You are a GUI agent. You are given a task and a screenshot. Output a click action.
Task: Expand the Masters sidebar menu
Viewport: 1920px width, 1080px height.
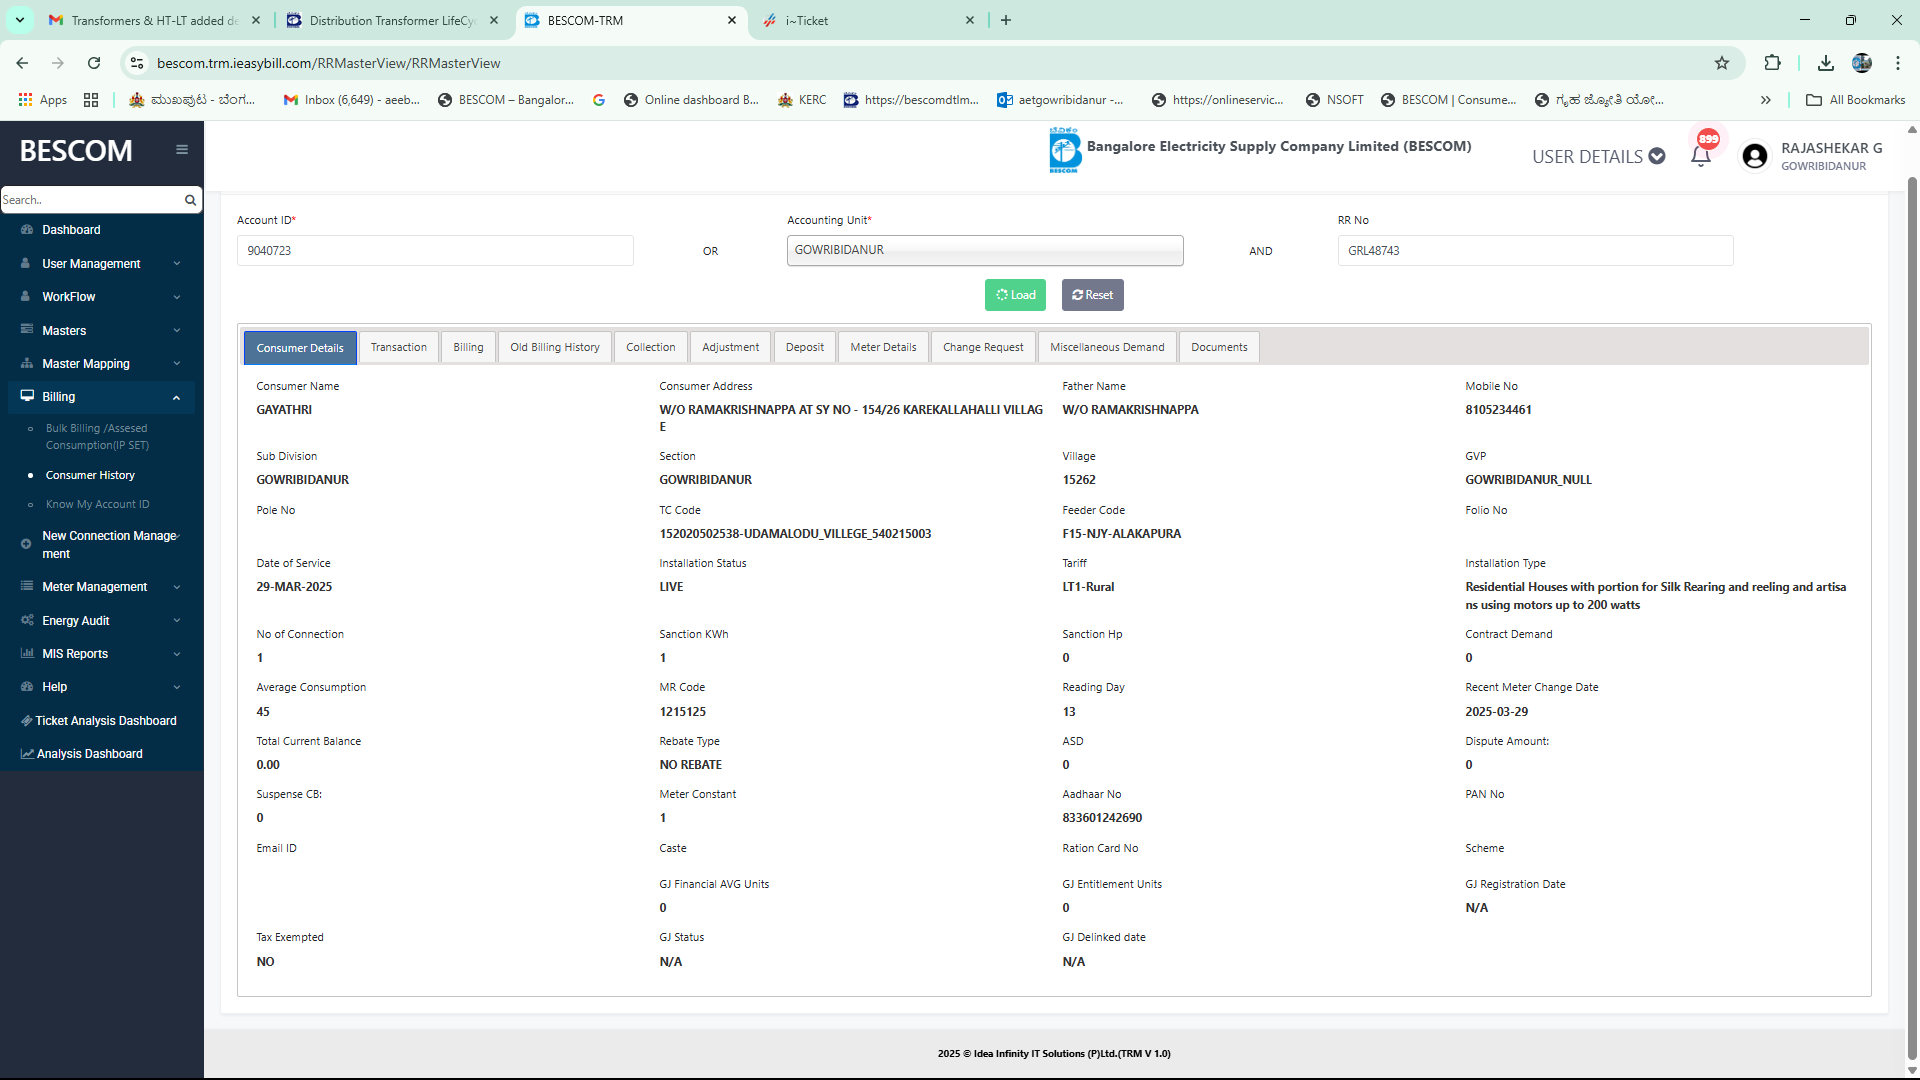[x=100, y=331]
